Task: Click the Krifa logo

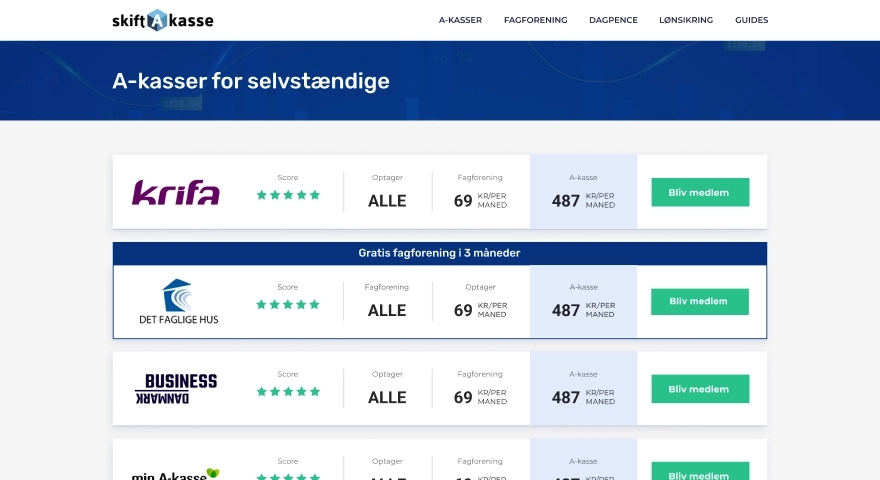Action: [x=176, y=192]
